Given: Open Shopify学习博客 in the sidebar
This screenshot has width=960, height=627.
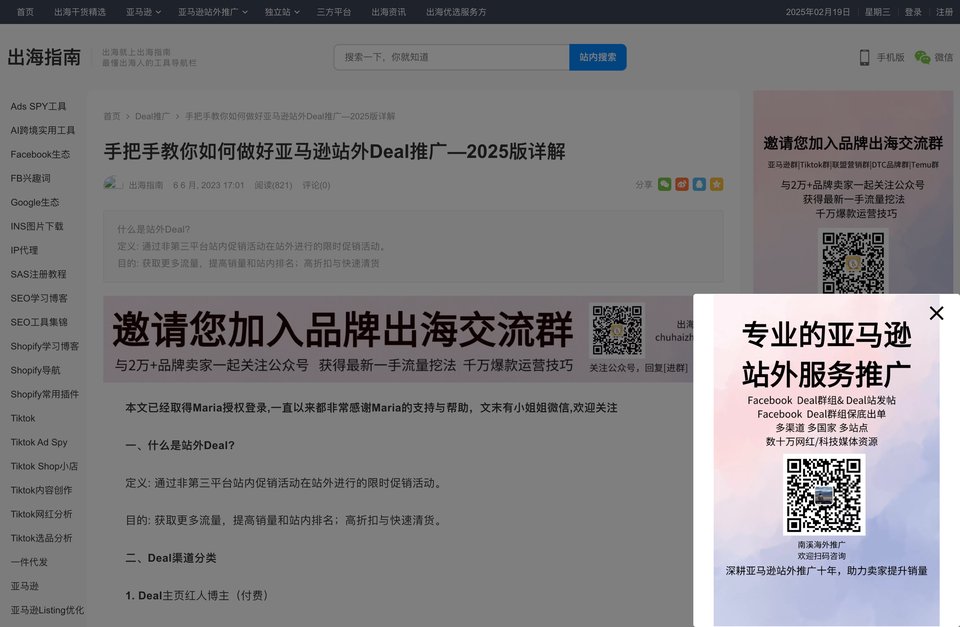Looking at the screenshot, I should (45, 346).
